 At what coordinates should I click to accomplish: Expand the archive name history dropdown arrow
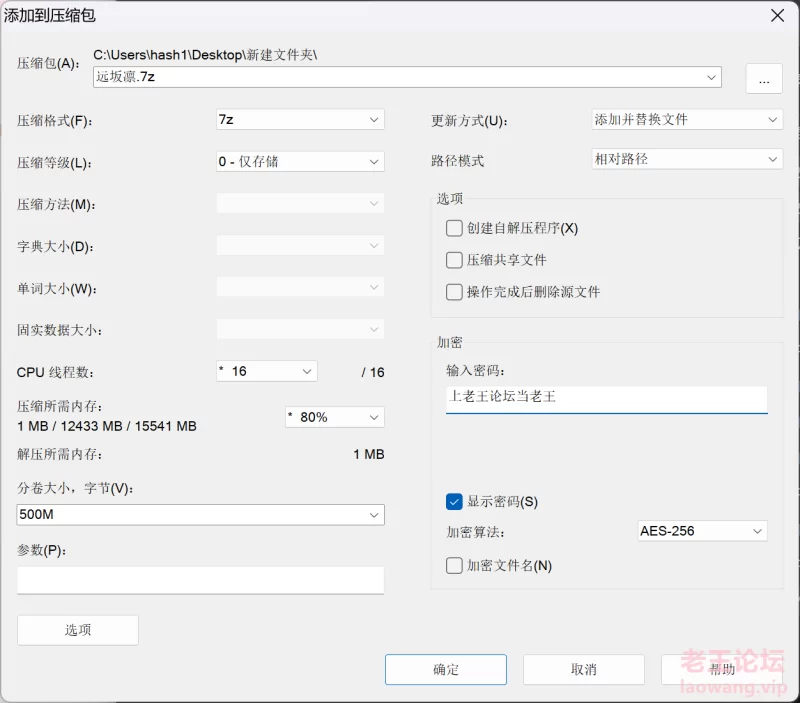[x=711, y=78]
